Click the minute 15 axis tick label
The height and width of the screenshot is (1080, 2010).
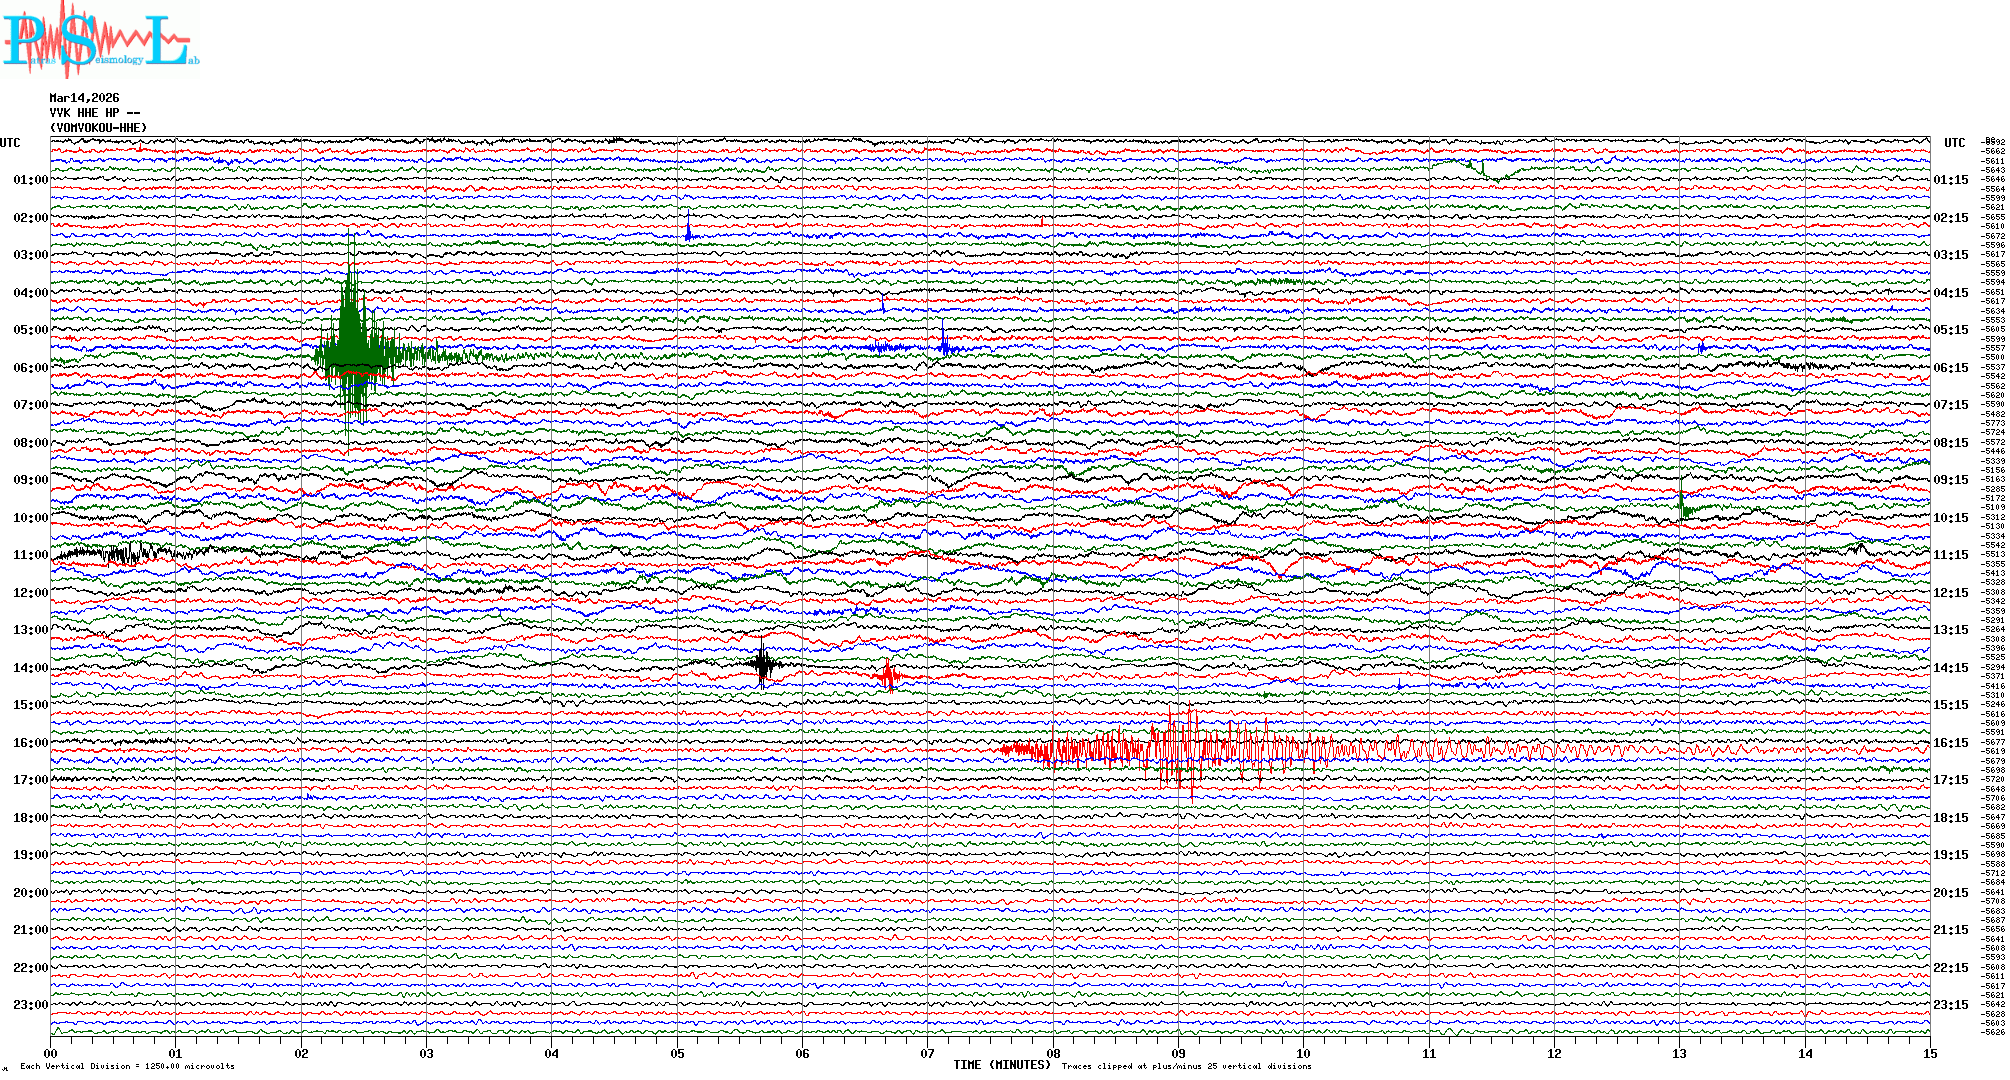[x=1929, y=1054]
